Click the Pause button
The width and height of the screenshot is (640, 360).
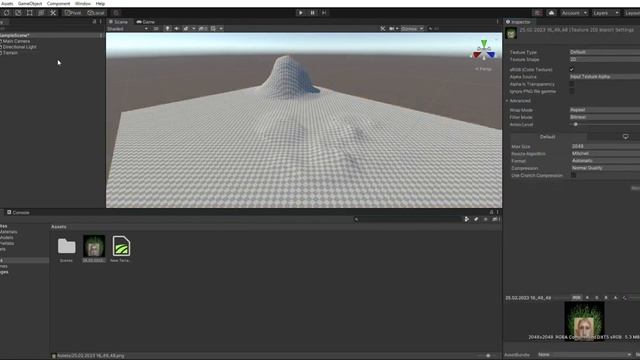pos(312,13)
